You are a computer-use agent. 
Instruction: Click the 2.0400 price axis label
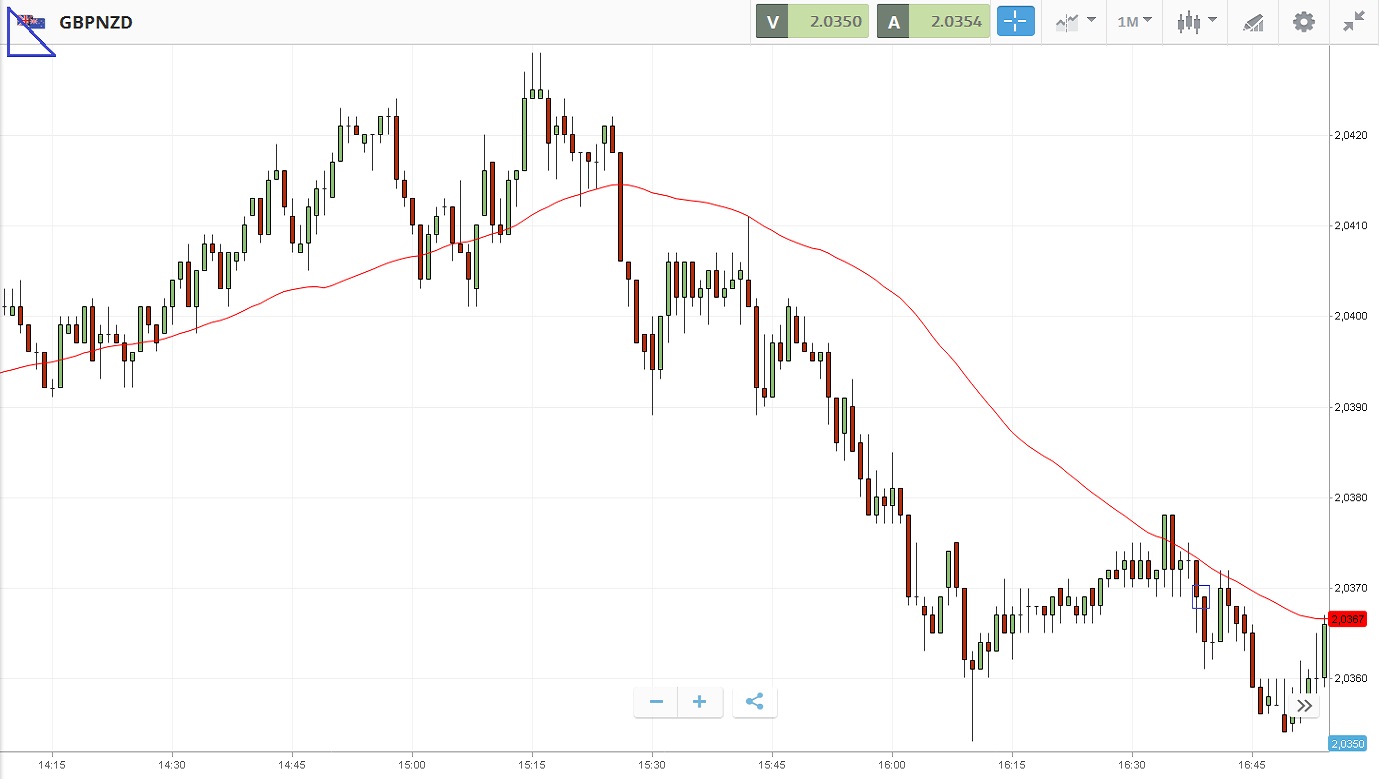coord(1349,316)
